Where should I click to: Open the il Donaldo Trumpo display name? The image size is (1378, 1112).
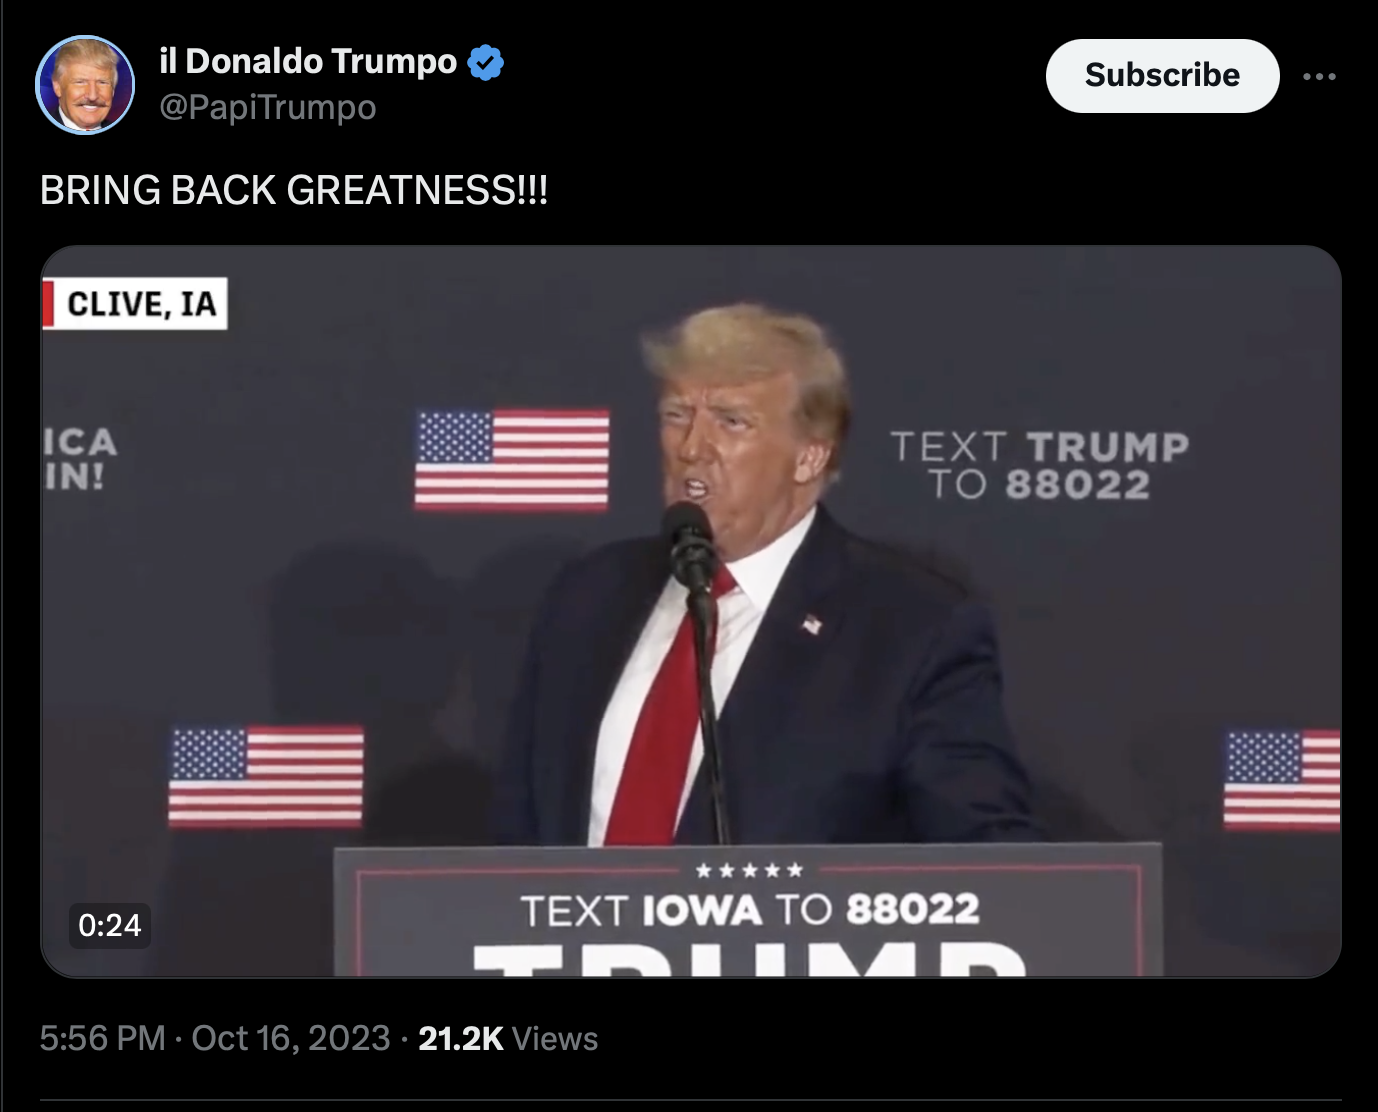[308, 61]
